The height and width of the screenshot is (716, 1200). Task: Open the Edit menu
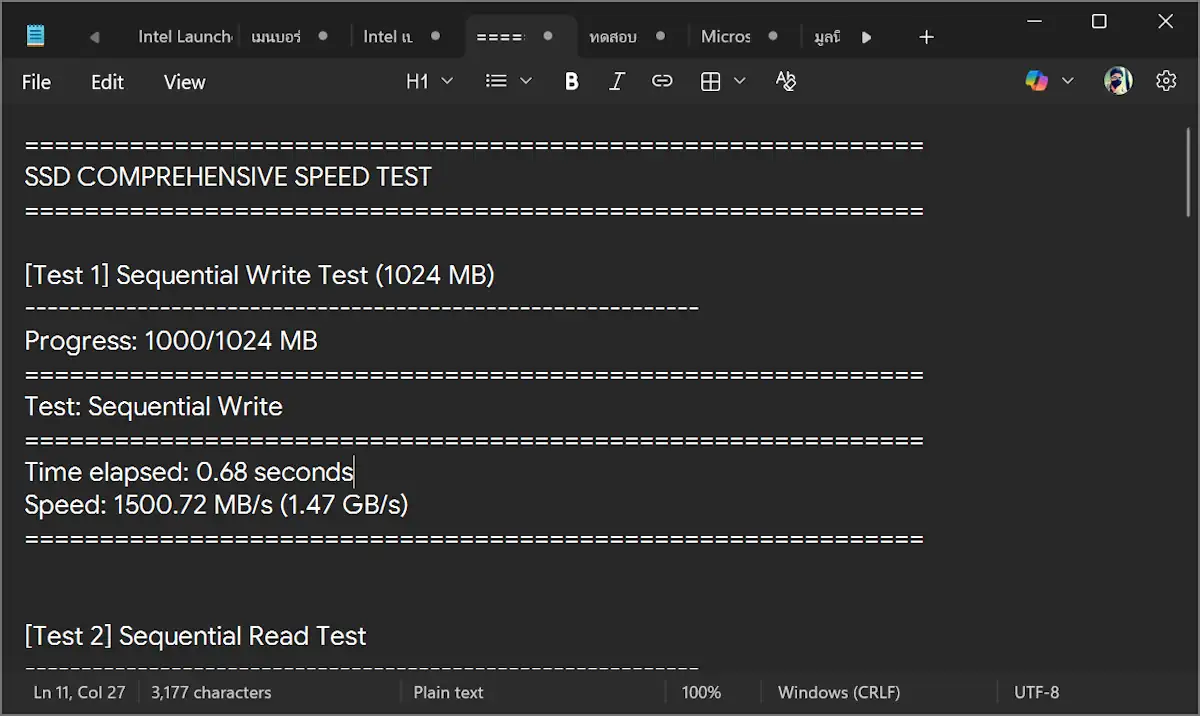[107, 82]
